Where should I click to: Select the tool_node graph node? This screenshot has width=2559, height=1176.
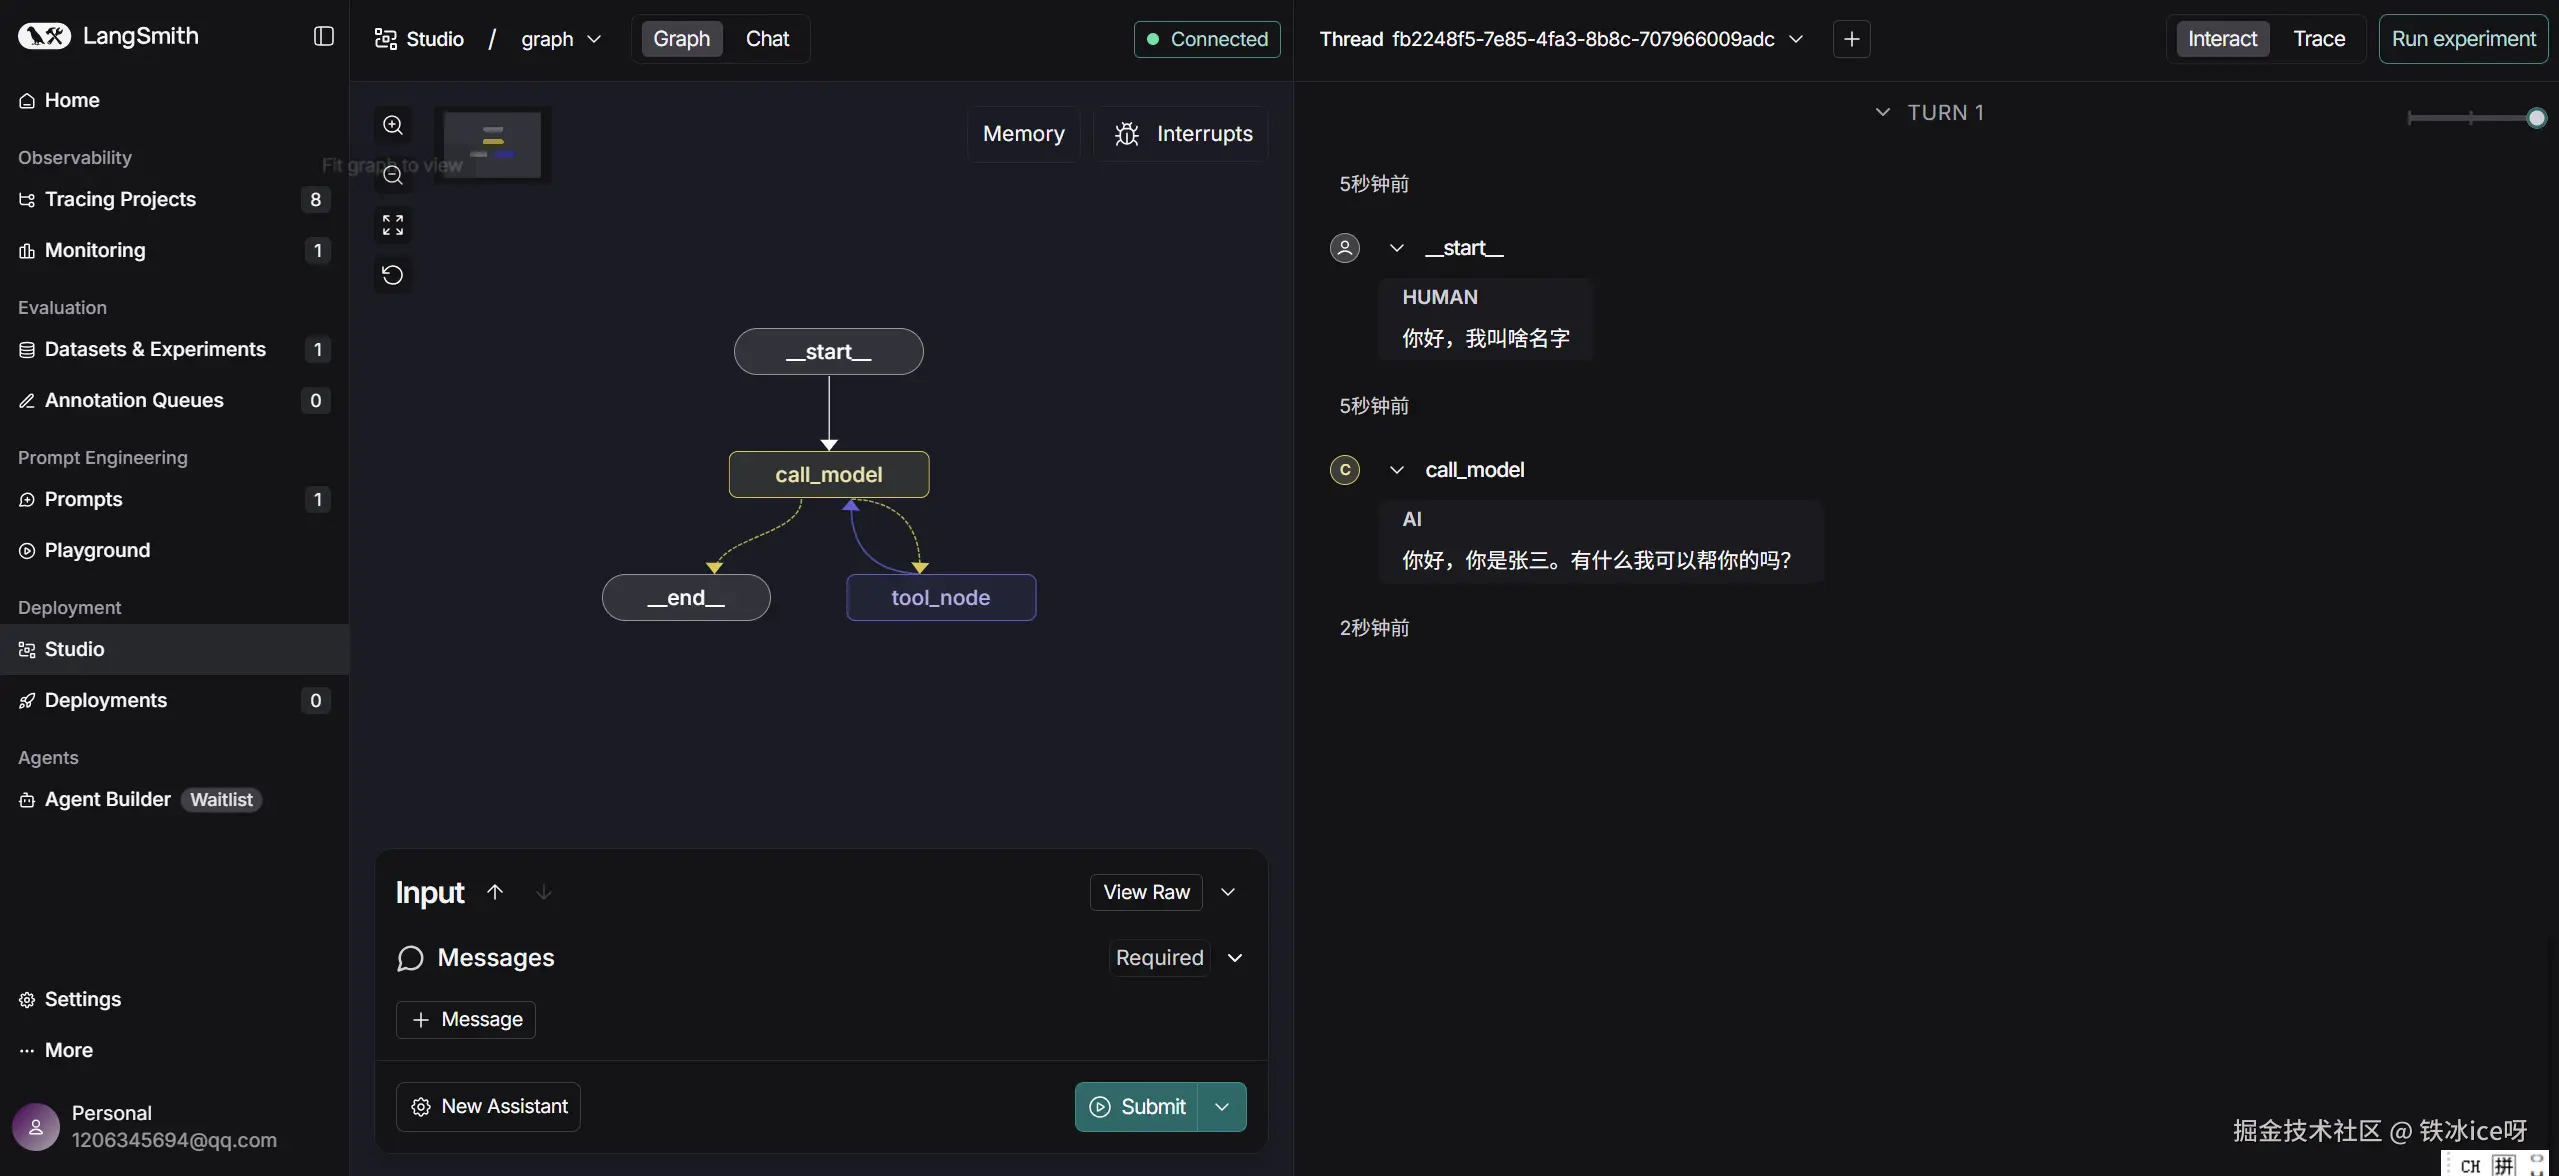pos(940,598)
